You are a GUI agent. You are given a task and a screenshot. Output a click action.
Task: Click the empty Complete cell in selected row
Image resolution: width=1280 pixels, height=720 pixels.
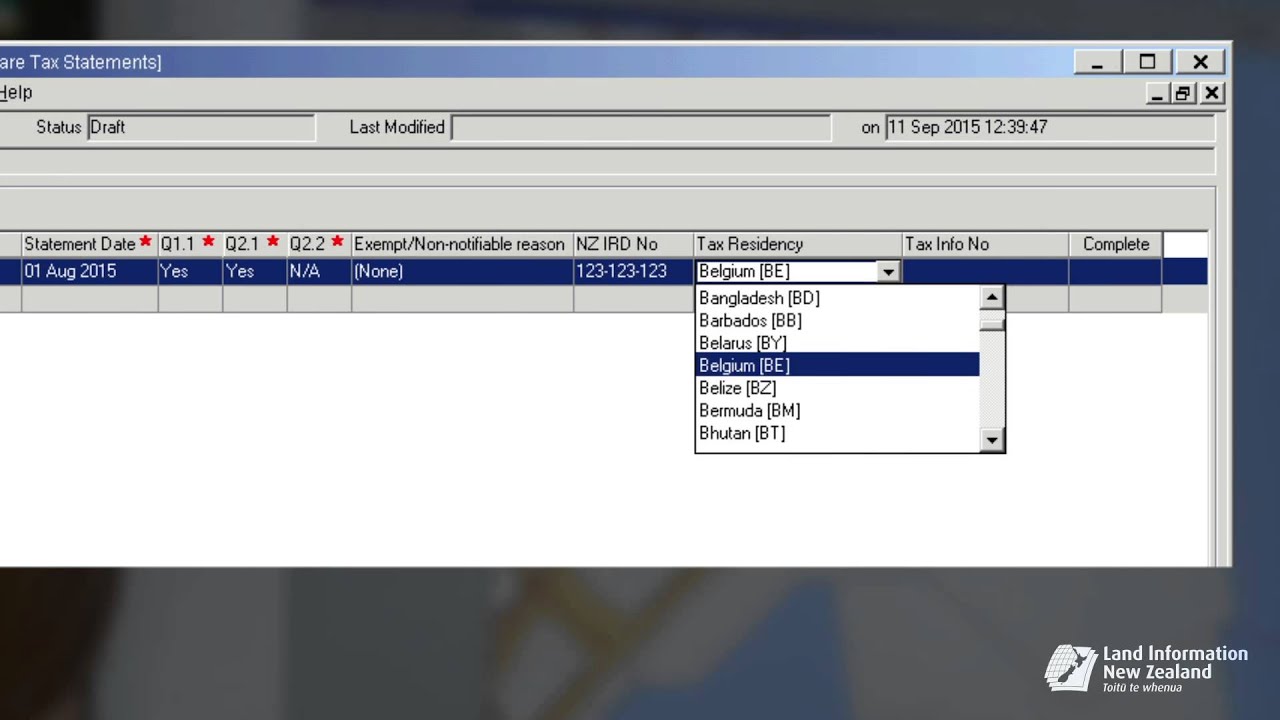(x=1115, y=271)
